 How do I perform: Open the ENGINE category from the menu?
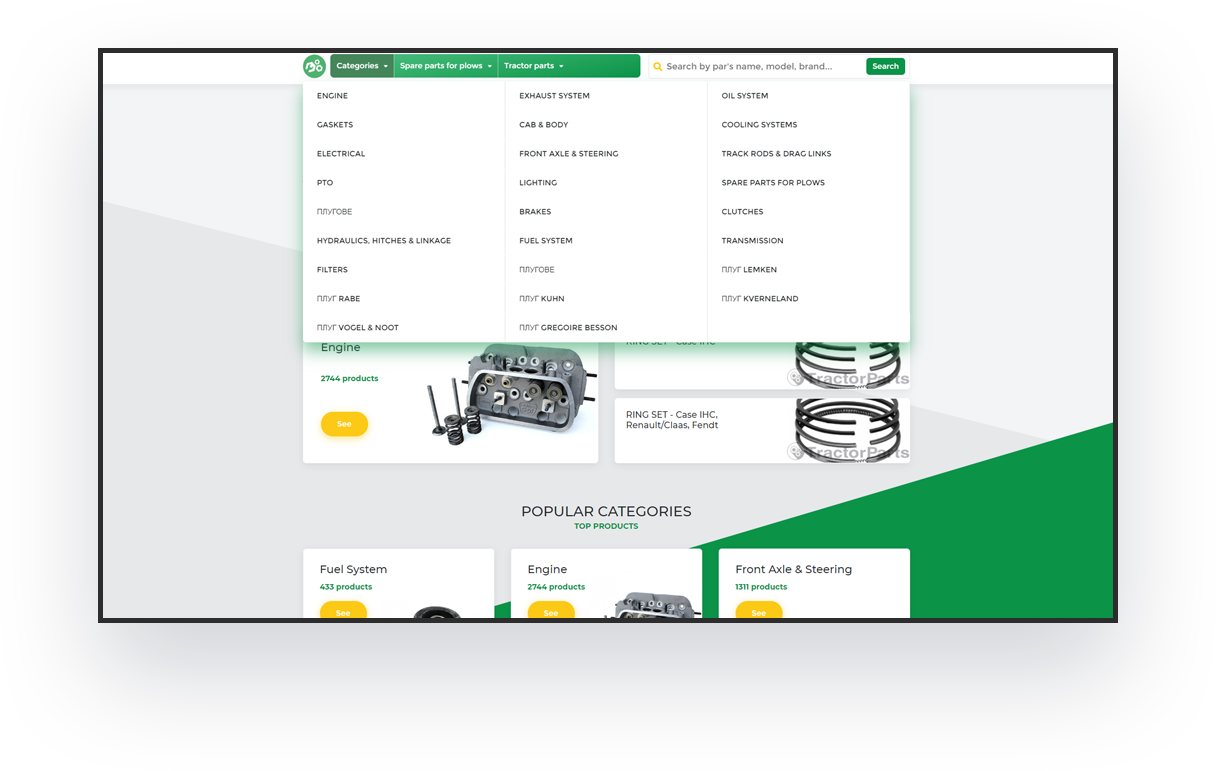point(332,95)
